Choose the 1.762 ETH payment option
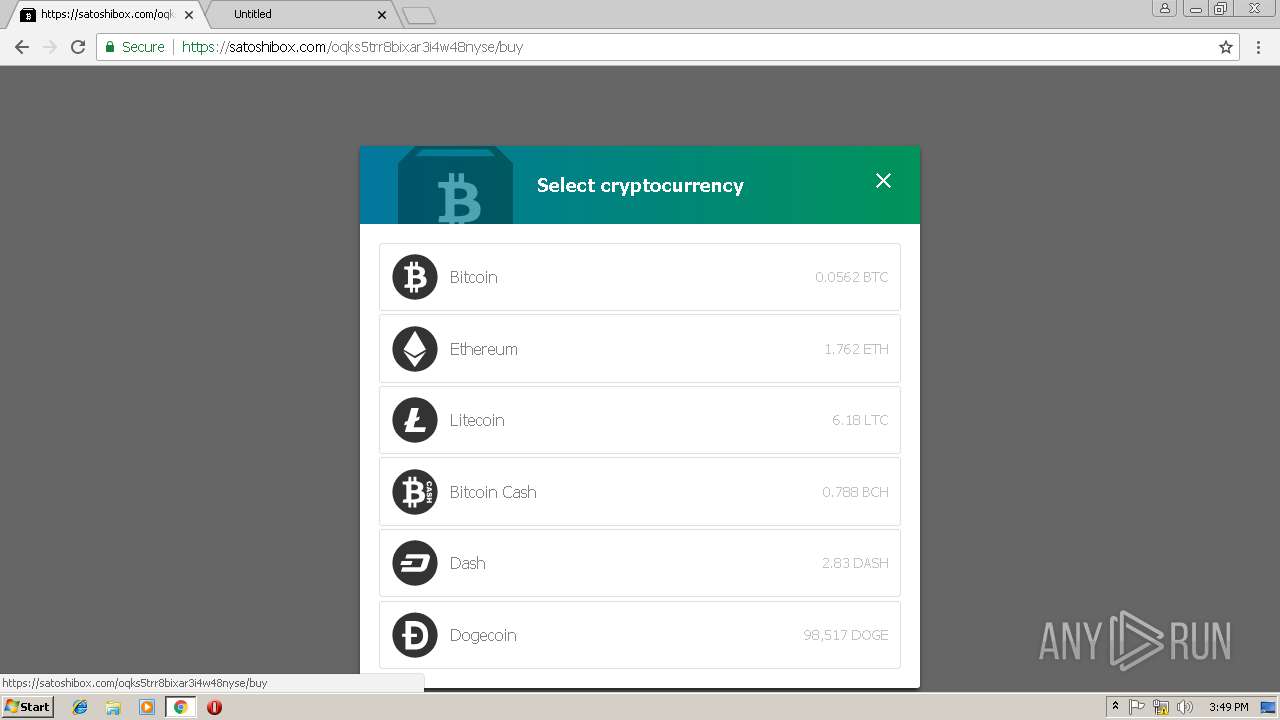 856,349
